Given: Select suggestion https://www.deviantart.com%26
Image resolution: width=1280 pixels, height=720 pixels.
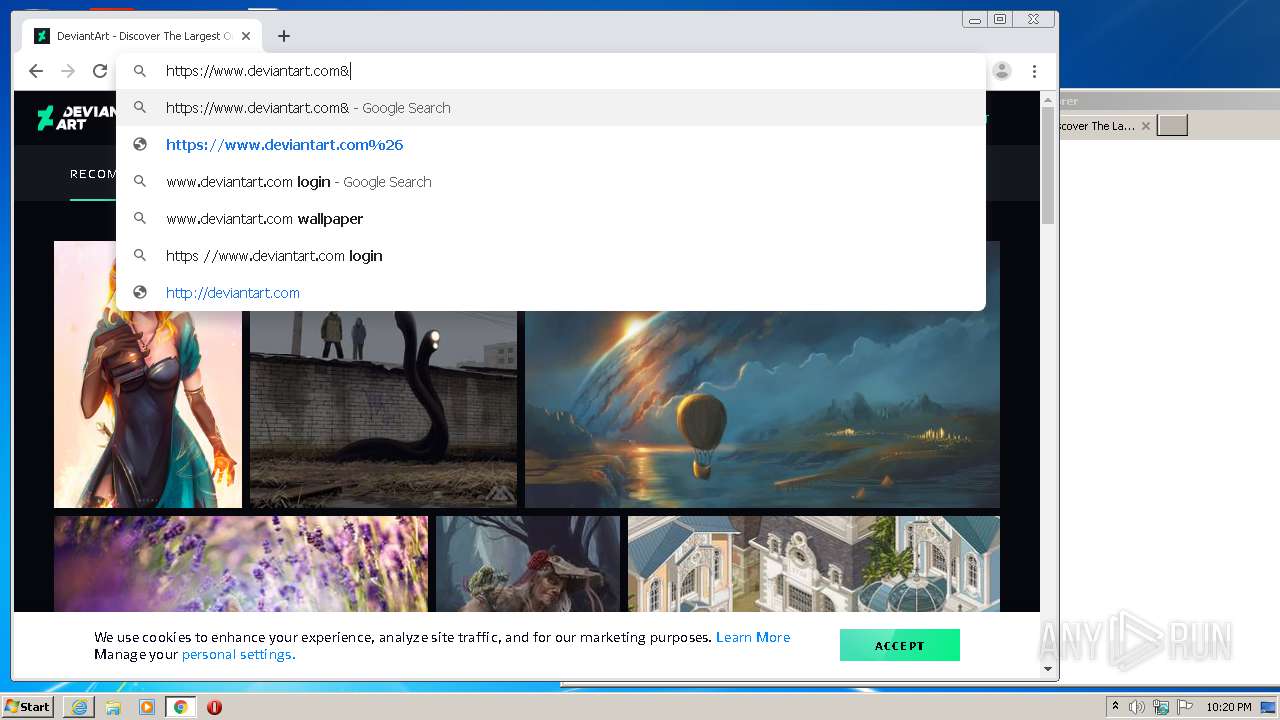Looking at the screenshot, I should point(551,145).
